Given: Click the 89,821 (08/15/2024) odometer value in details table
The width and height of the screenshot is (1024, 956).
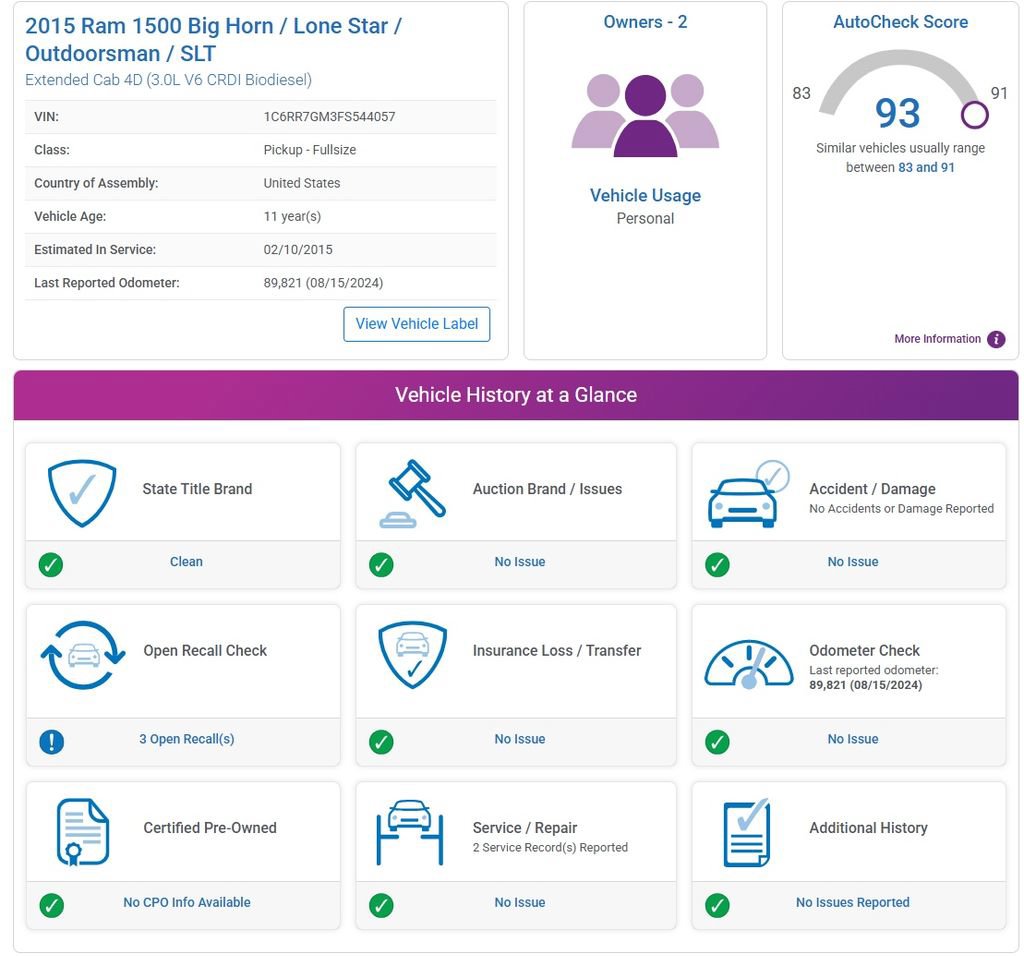Looking at the screenshot, I should click(323, 283).
